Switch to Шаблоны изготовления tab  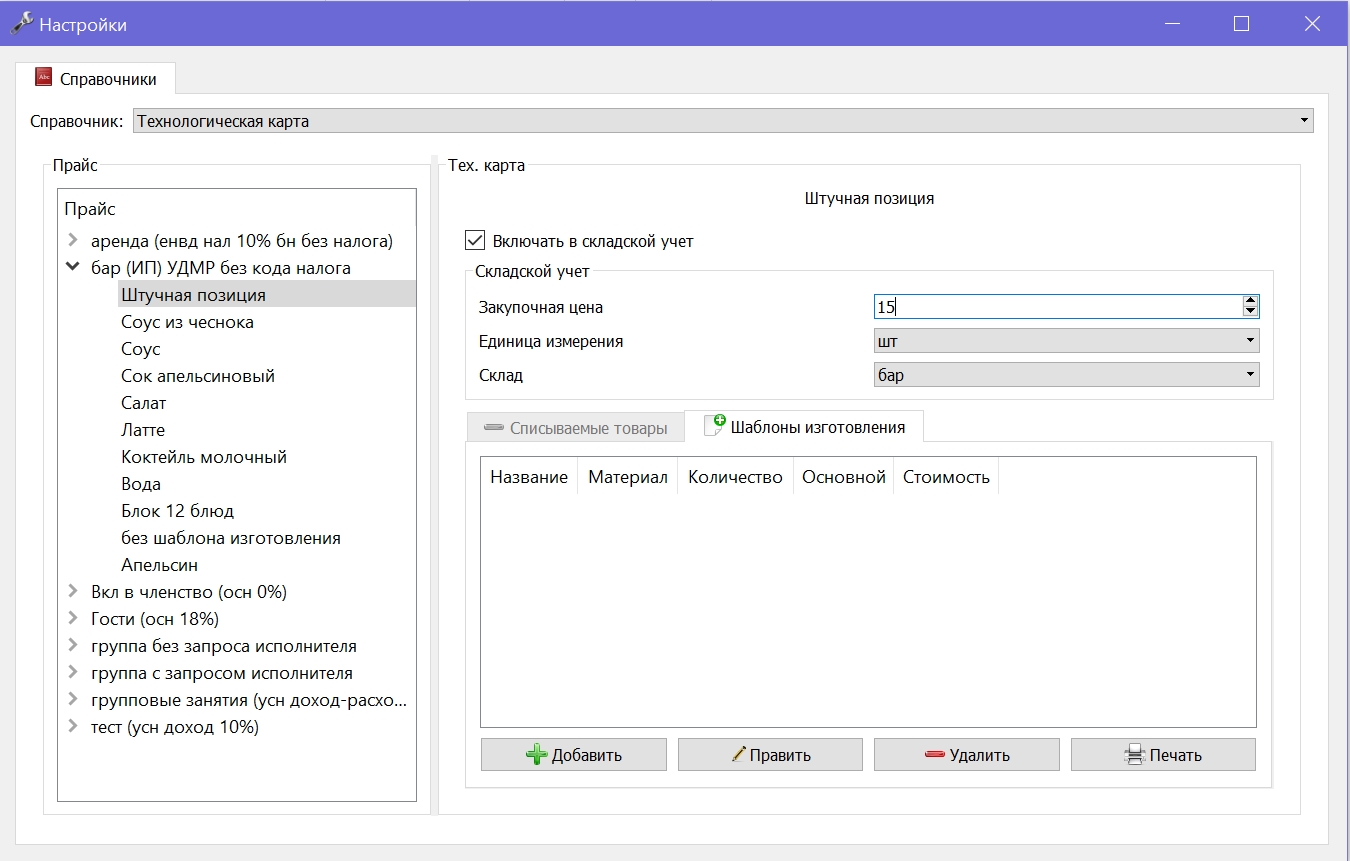804,426
